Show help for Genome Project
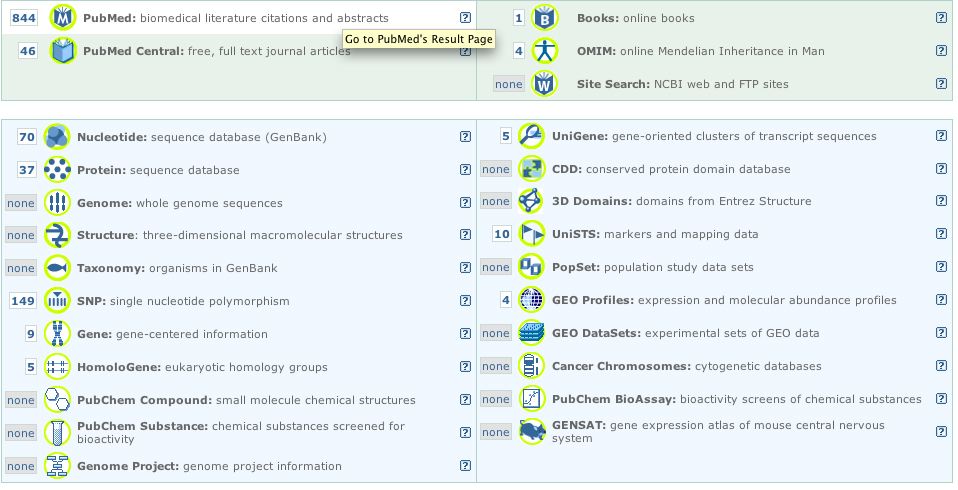The height and width of the screenshot is (490, 958). pyautogui.click(x=466, y=466)
